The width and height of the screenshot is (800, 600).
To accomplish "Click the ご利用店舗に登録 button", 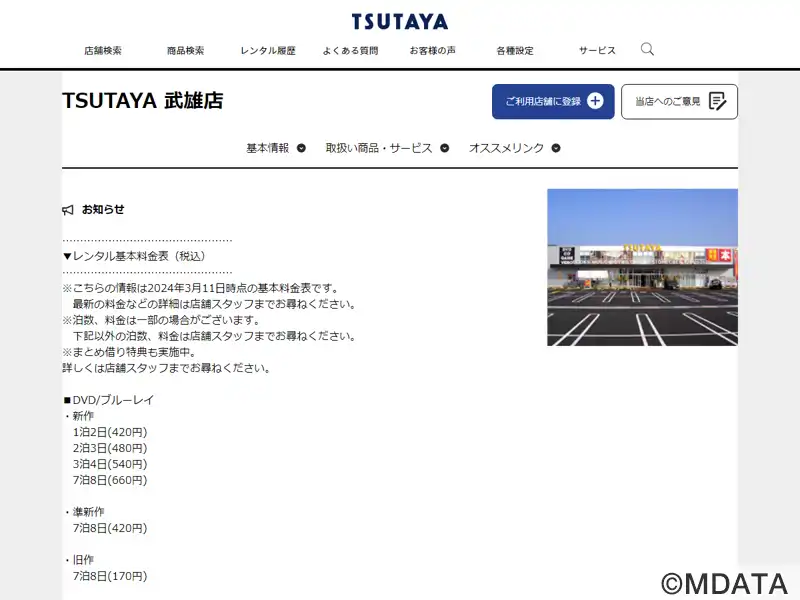I will pos(553,102).
